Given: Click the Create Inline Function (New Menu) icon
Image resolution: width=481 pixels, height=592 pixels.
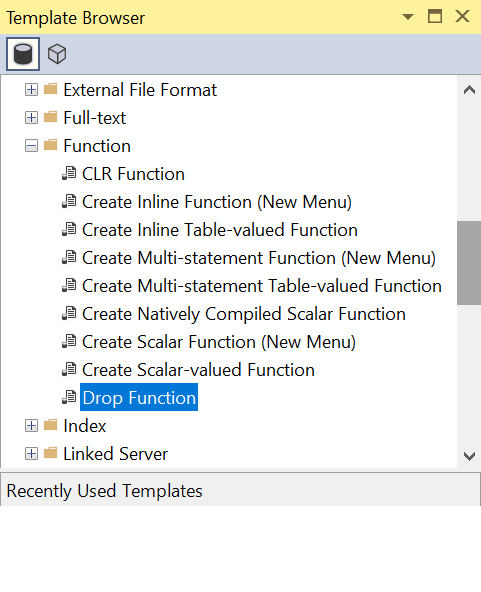Looking at the screenshot, I should [x=69, y=202].
